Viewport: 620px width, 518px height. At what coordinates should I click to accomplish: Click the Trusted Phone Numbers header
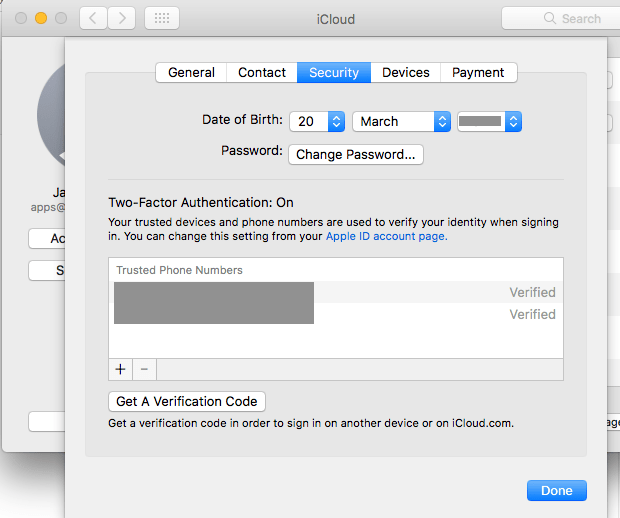(179, 270)
